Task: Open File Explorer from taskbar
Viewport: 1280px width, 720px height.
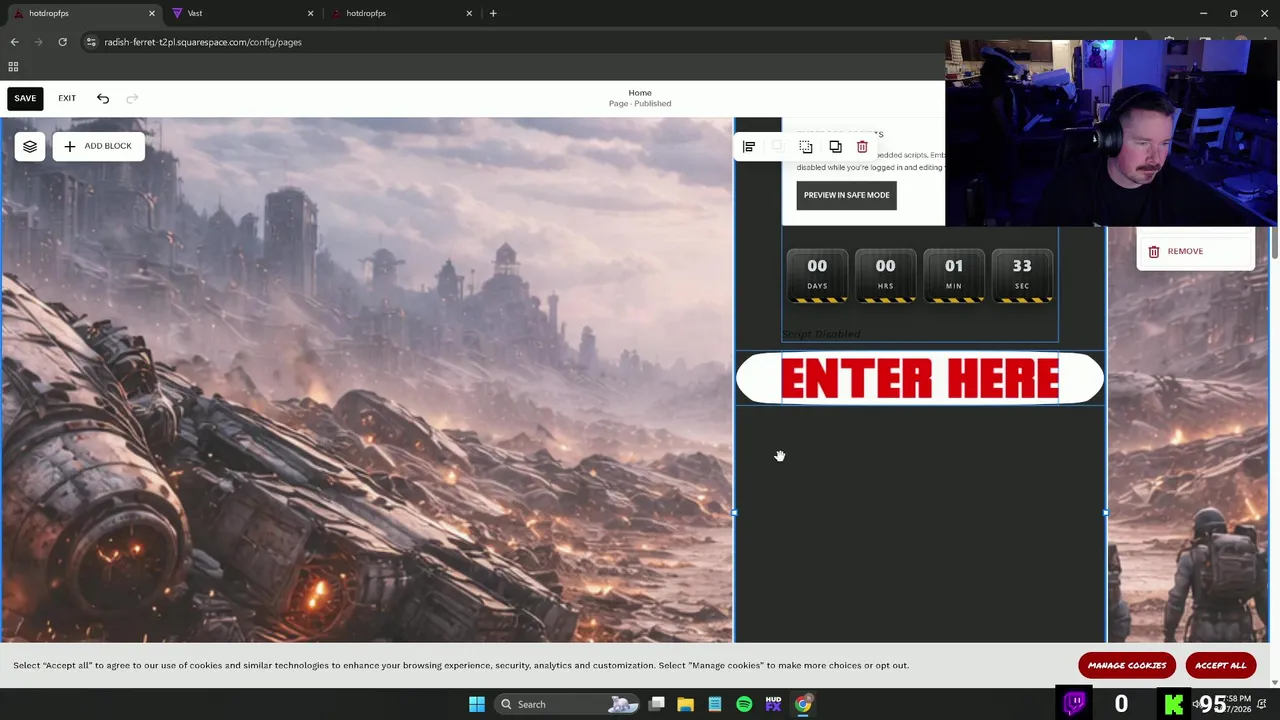Action: pyautogui.click(x=685, y=704)
